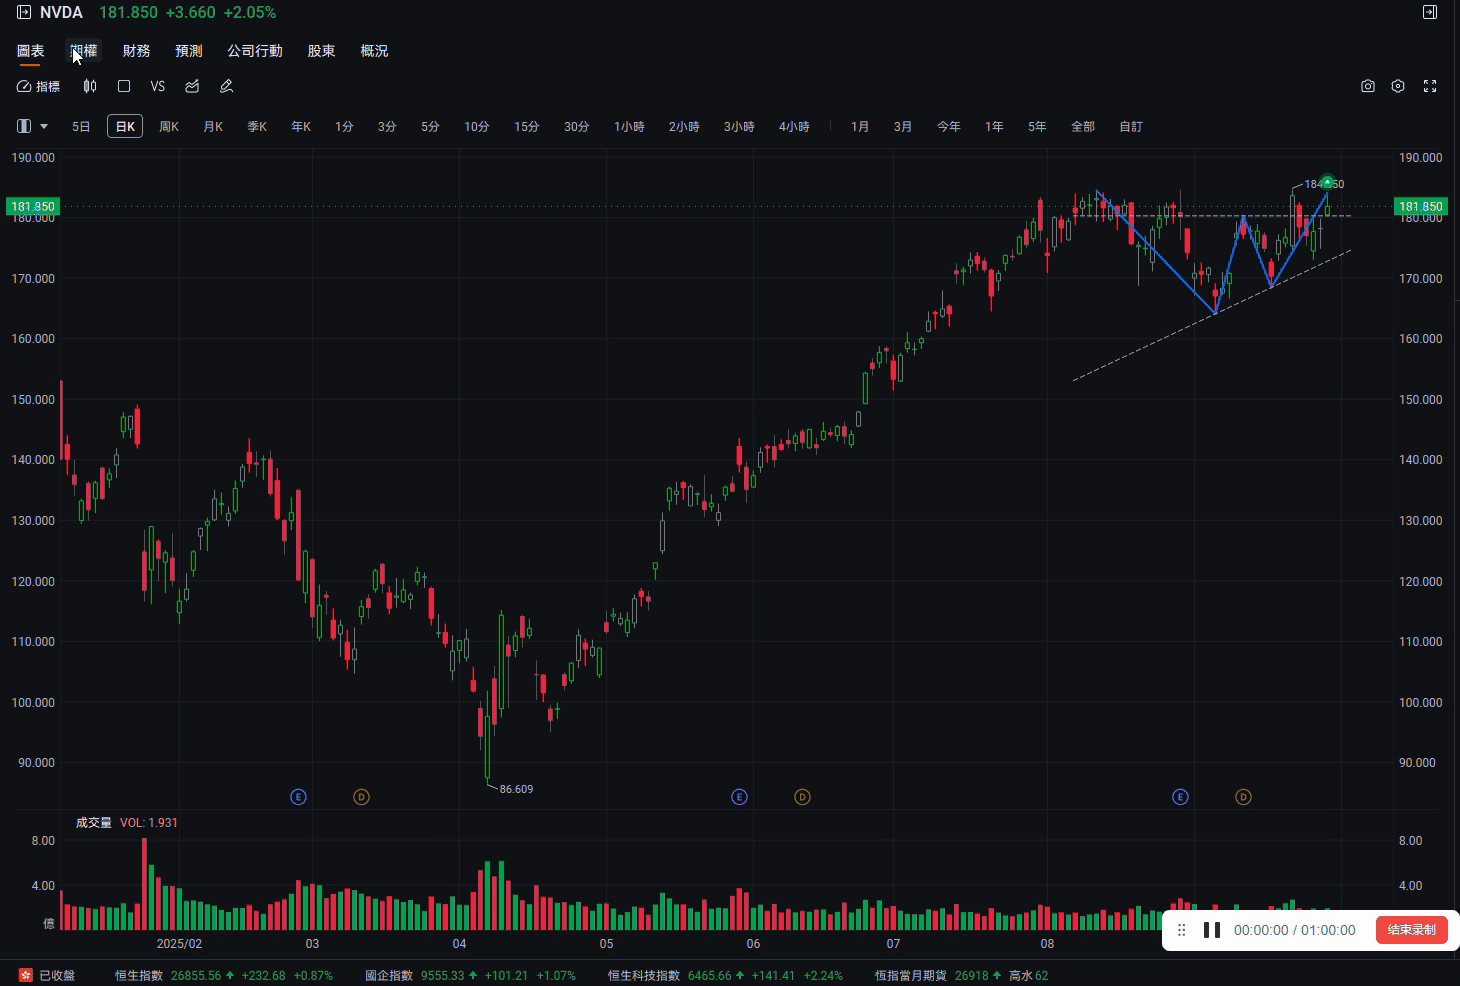
Task: Click the expand panel icon beside NVDA
Action: 24,12
